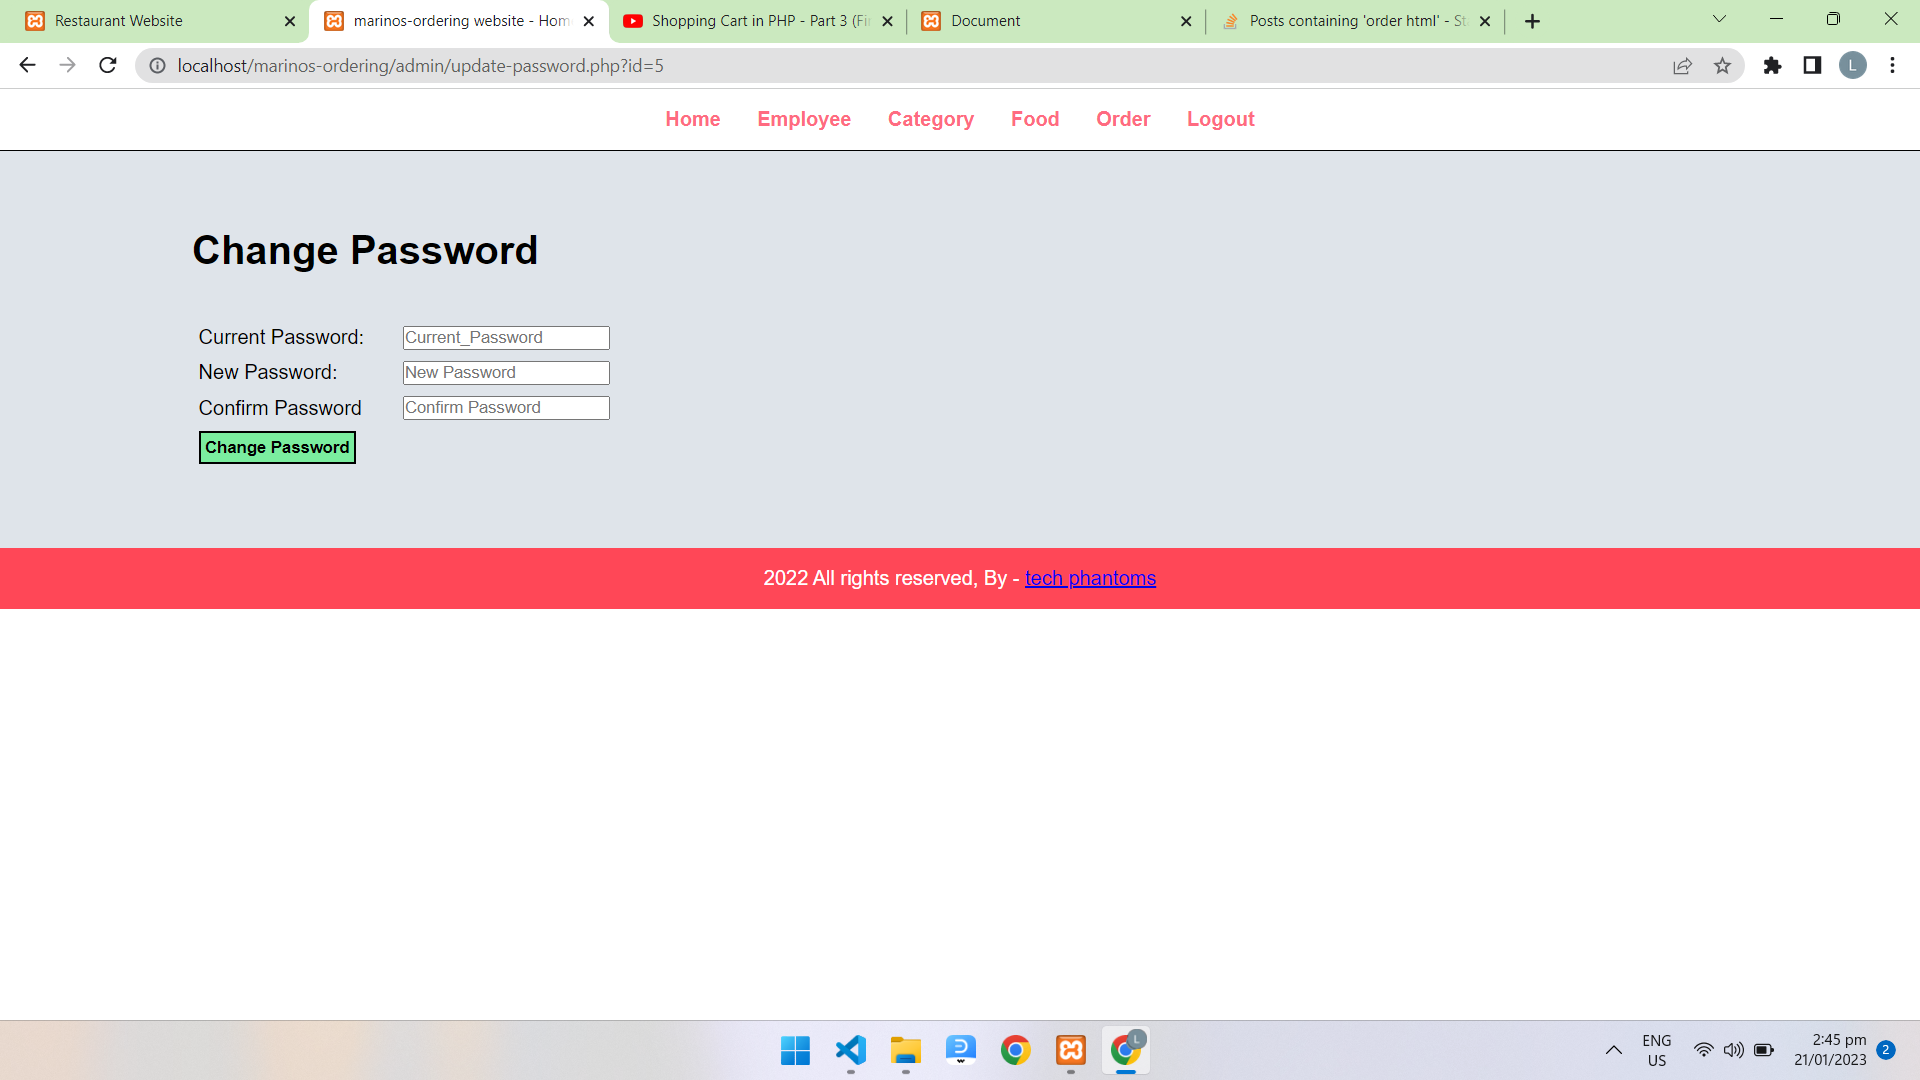Toggle the browser side panel

coord(1812,66)
